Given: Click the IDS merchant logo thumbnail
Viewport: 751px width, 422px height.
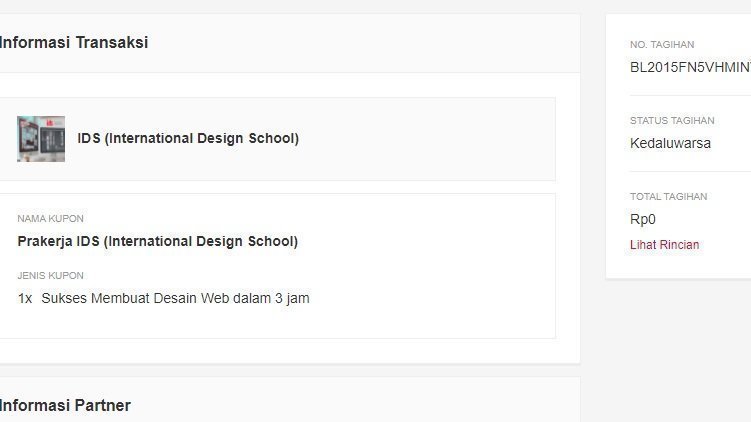Looking at the screenshot, I should click(x=41, y=139).
